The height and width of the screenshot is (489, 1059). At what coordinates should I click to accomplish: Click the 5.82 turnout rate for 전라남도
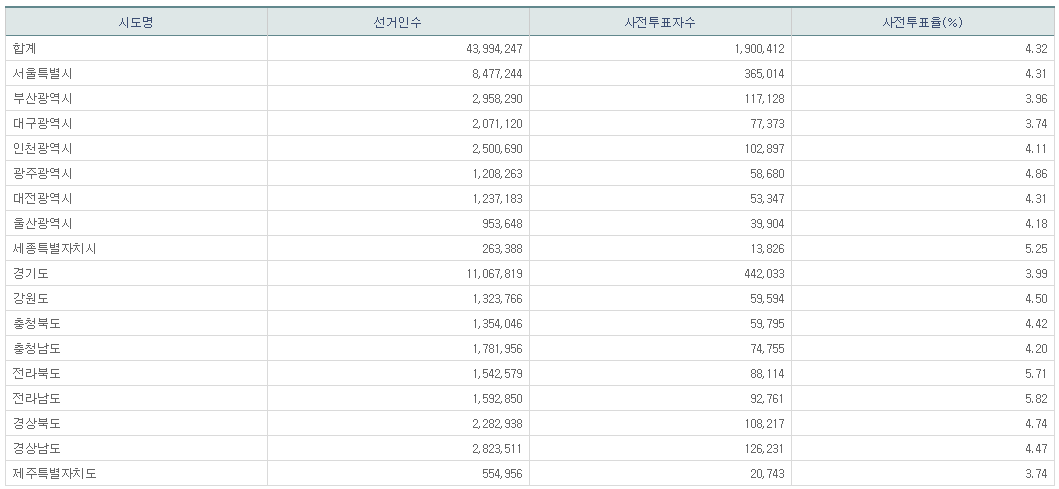1035,398
